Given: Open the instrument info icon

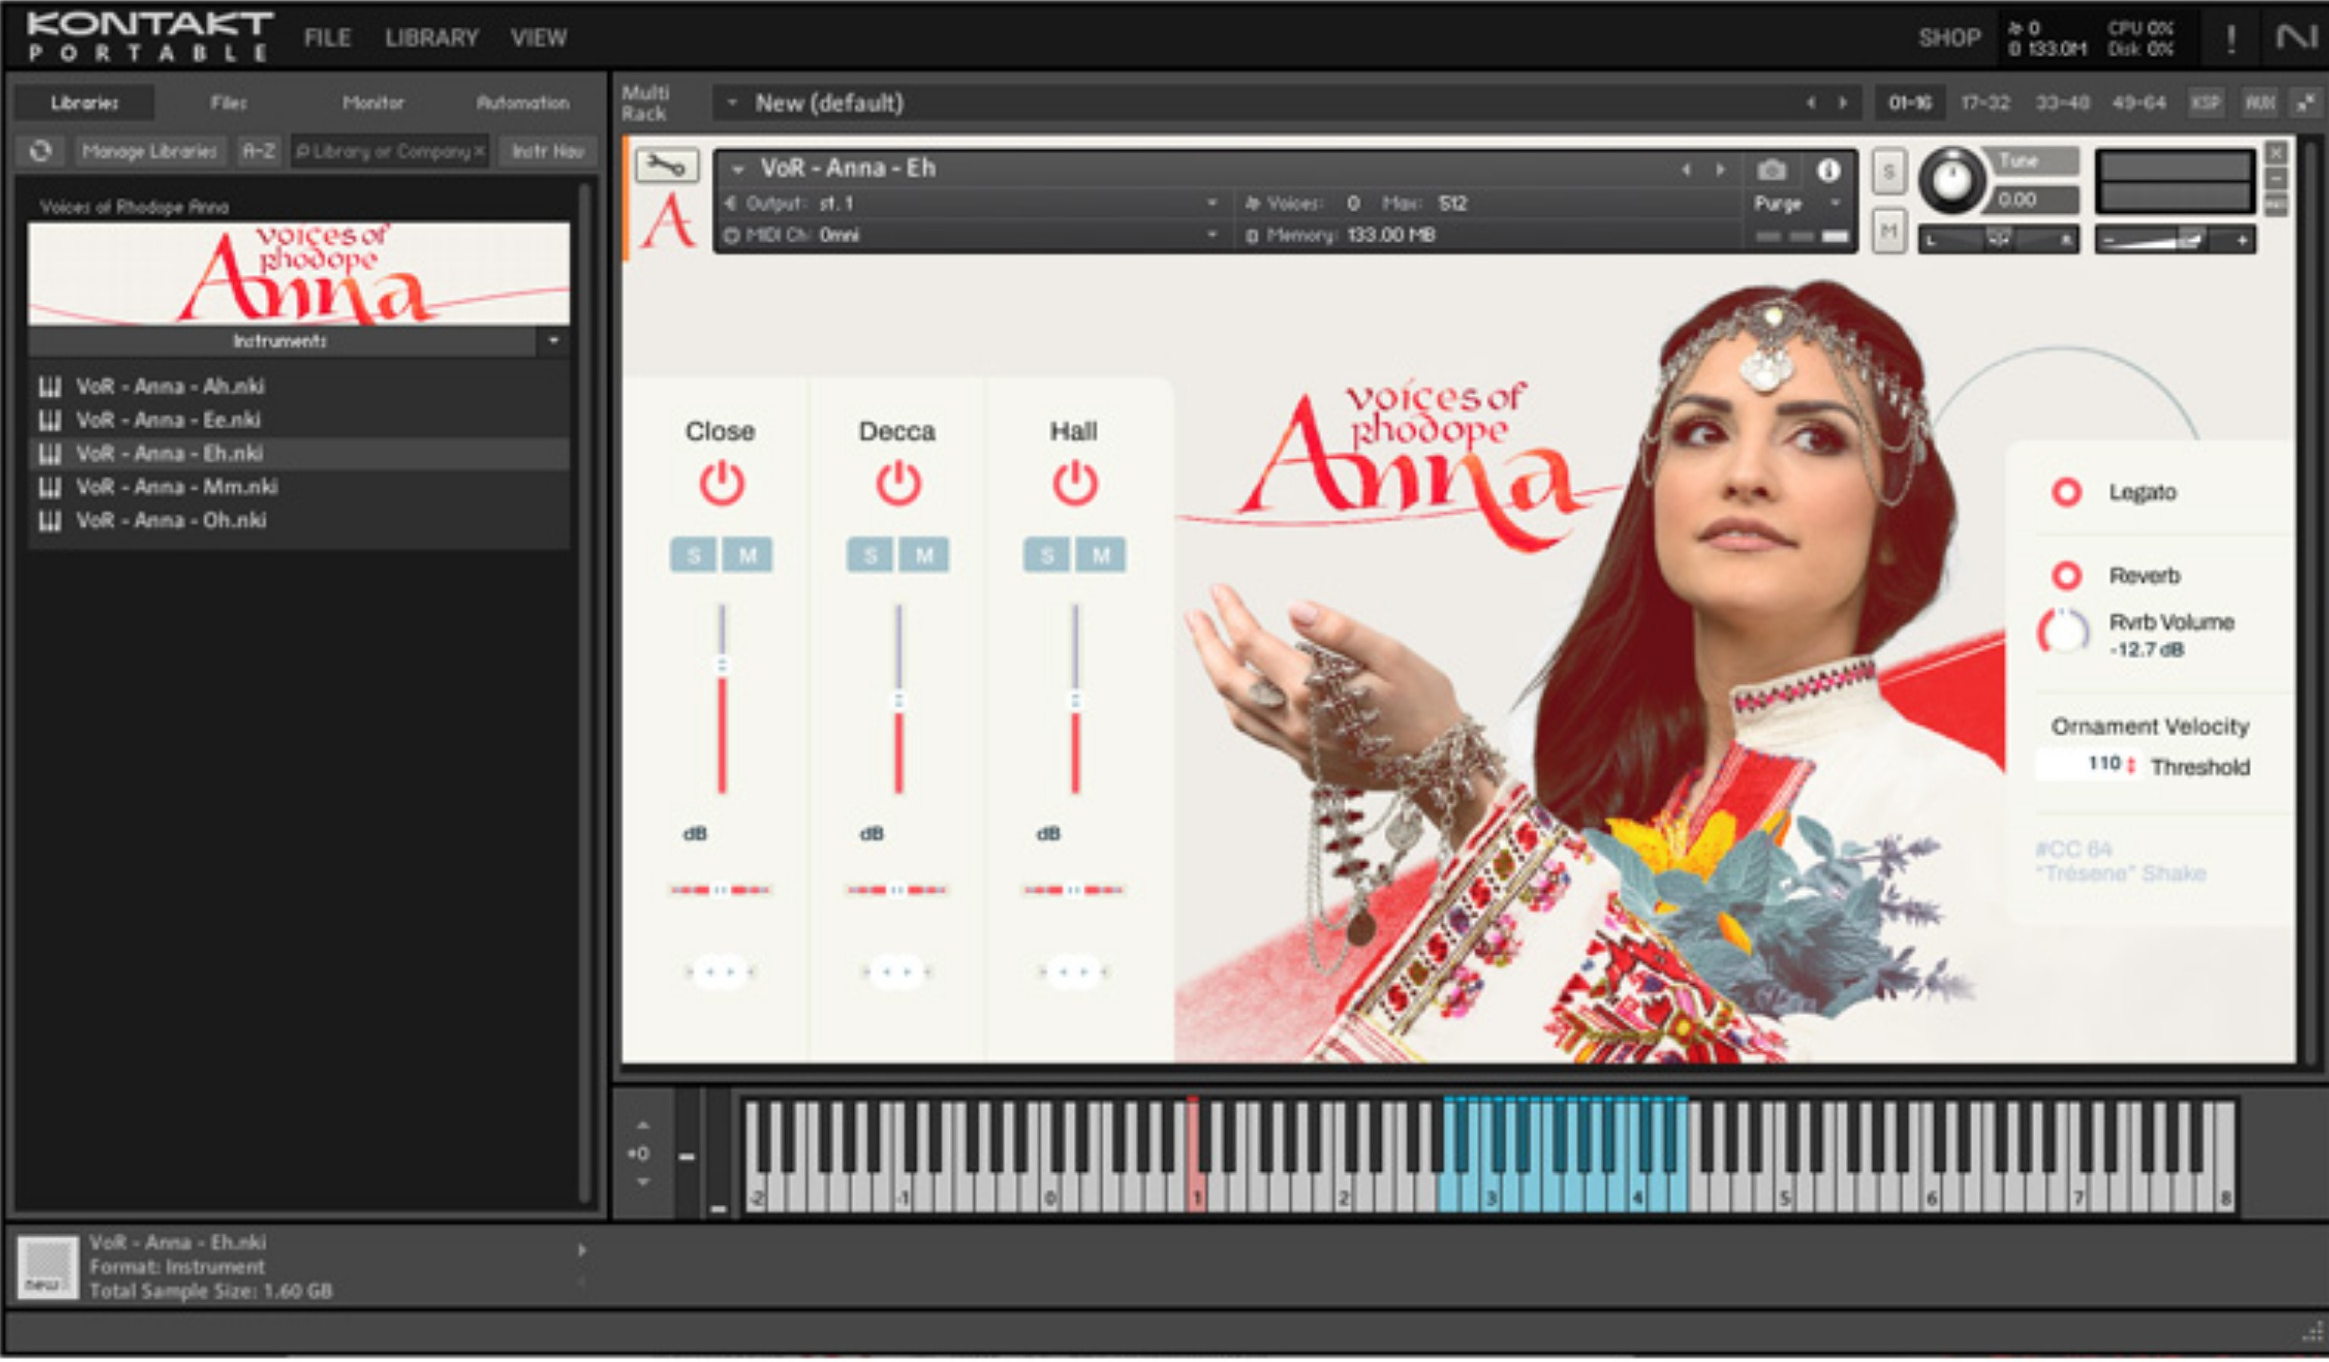Looking at the screenshot, I should click(x=1828, y=170).
